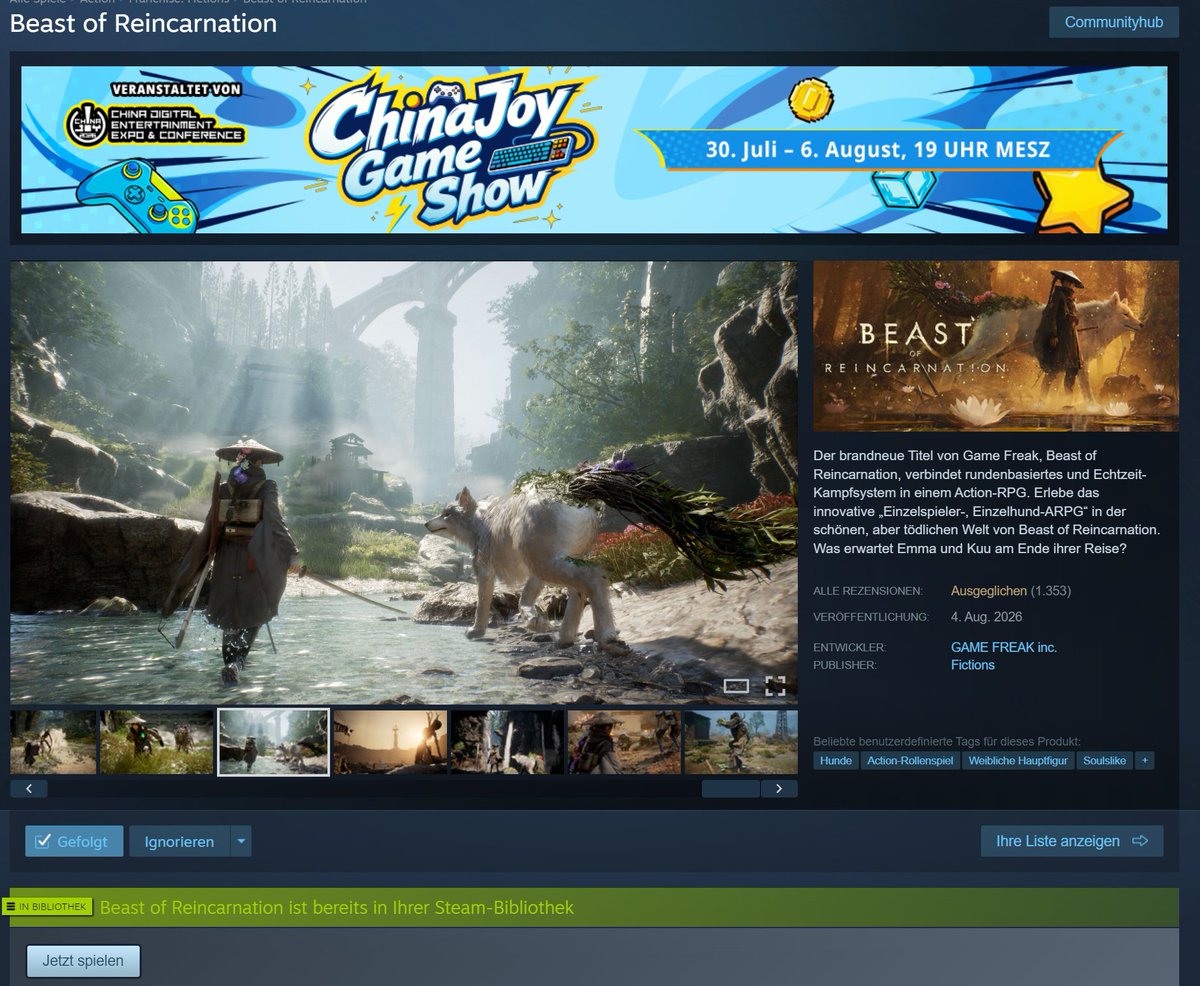Open the Communityhub page

[1113, 22]
